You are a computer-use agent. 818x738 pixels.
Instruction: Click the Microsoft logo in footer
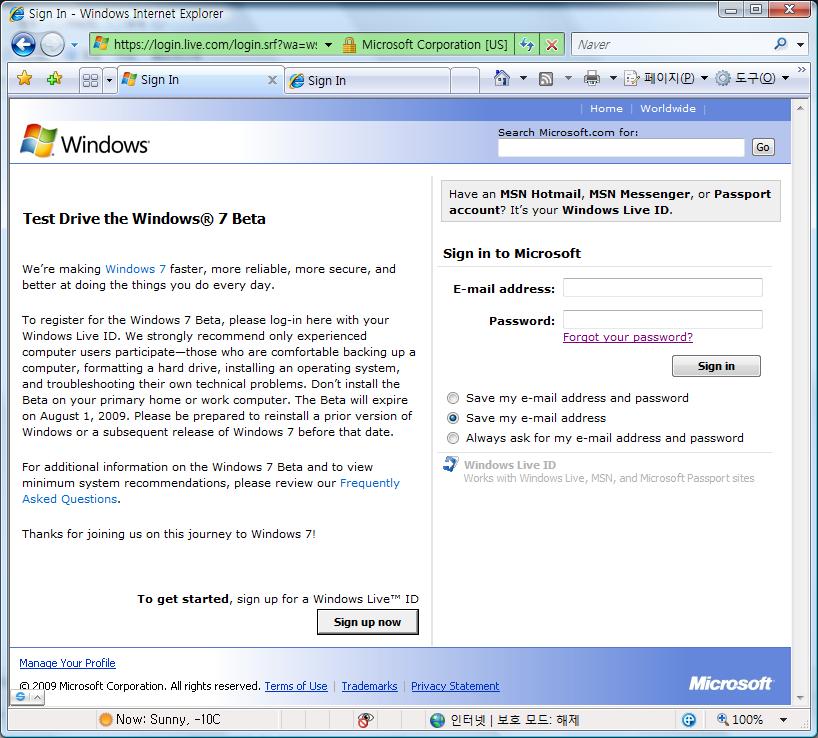coord(730,683)
